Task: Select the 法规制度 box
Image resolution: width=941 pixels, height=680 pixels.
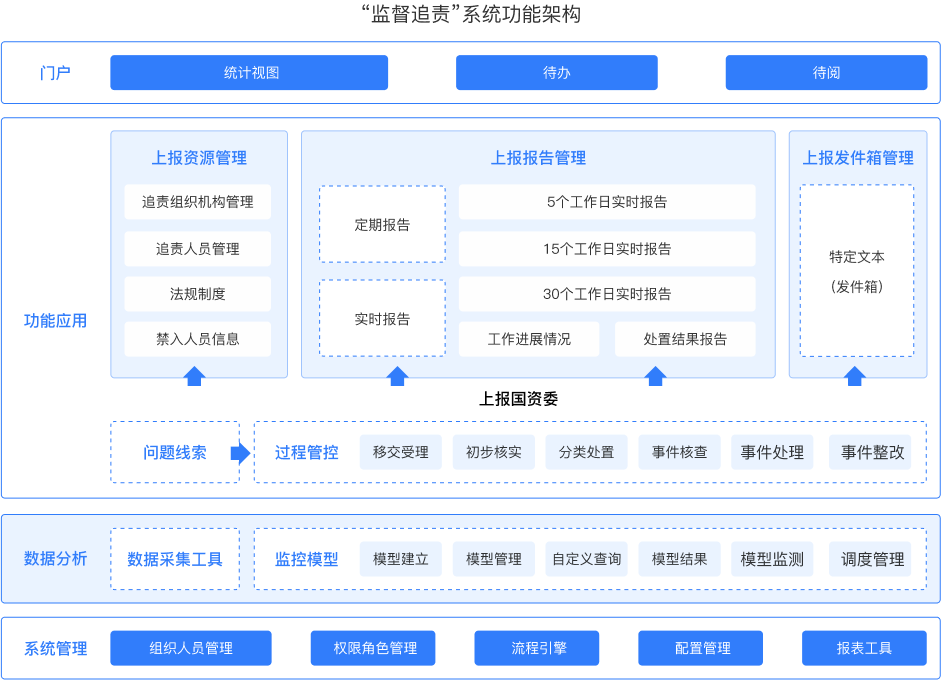Action: tap(197, 294)
